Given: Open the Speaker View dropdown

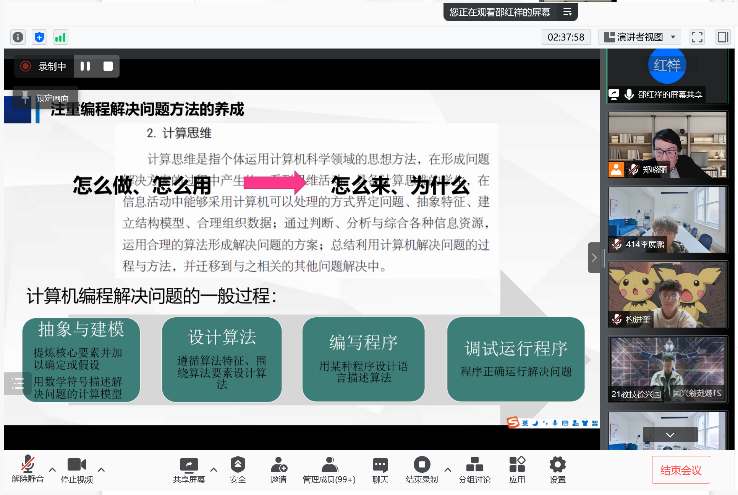Looking at the screenshot, I should click(x=640, y=37).
